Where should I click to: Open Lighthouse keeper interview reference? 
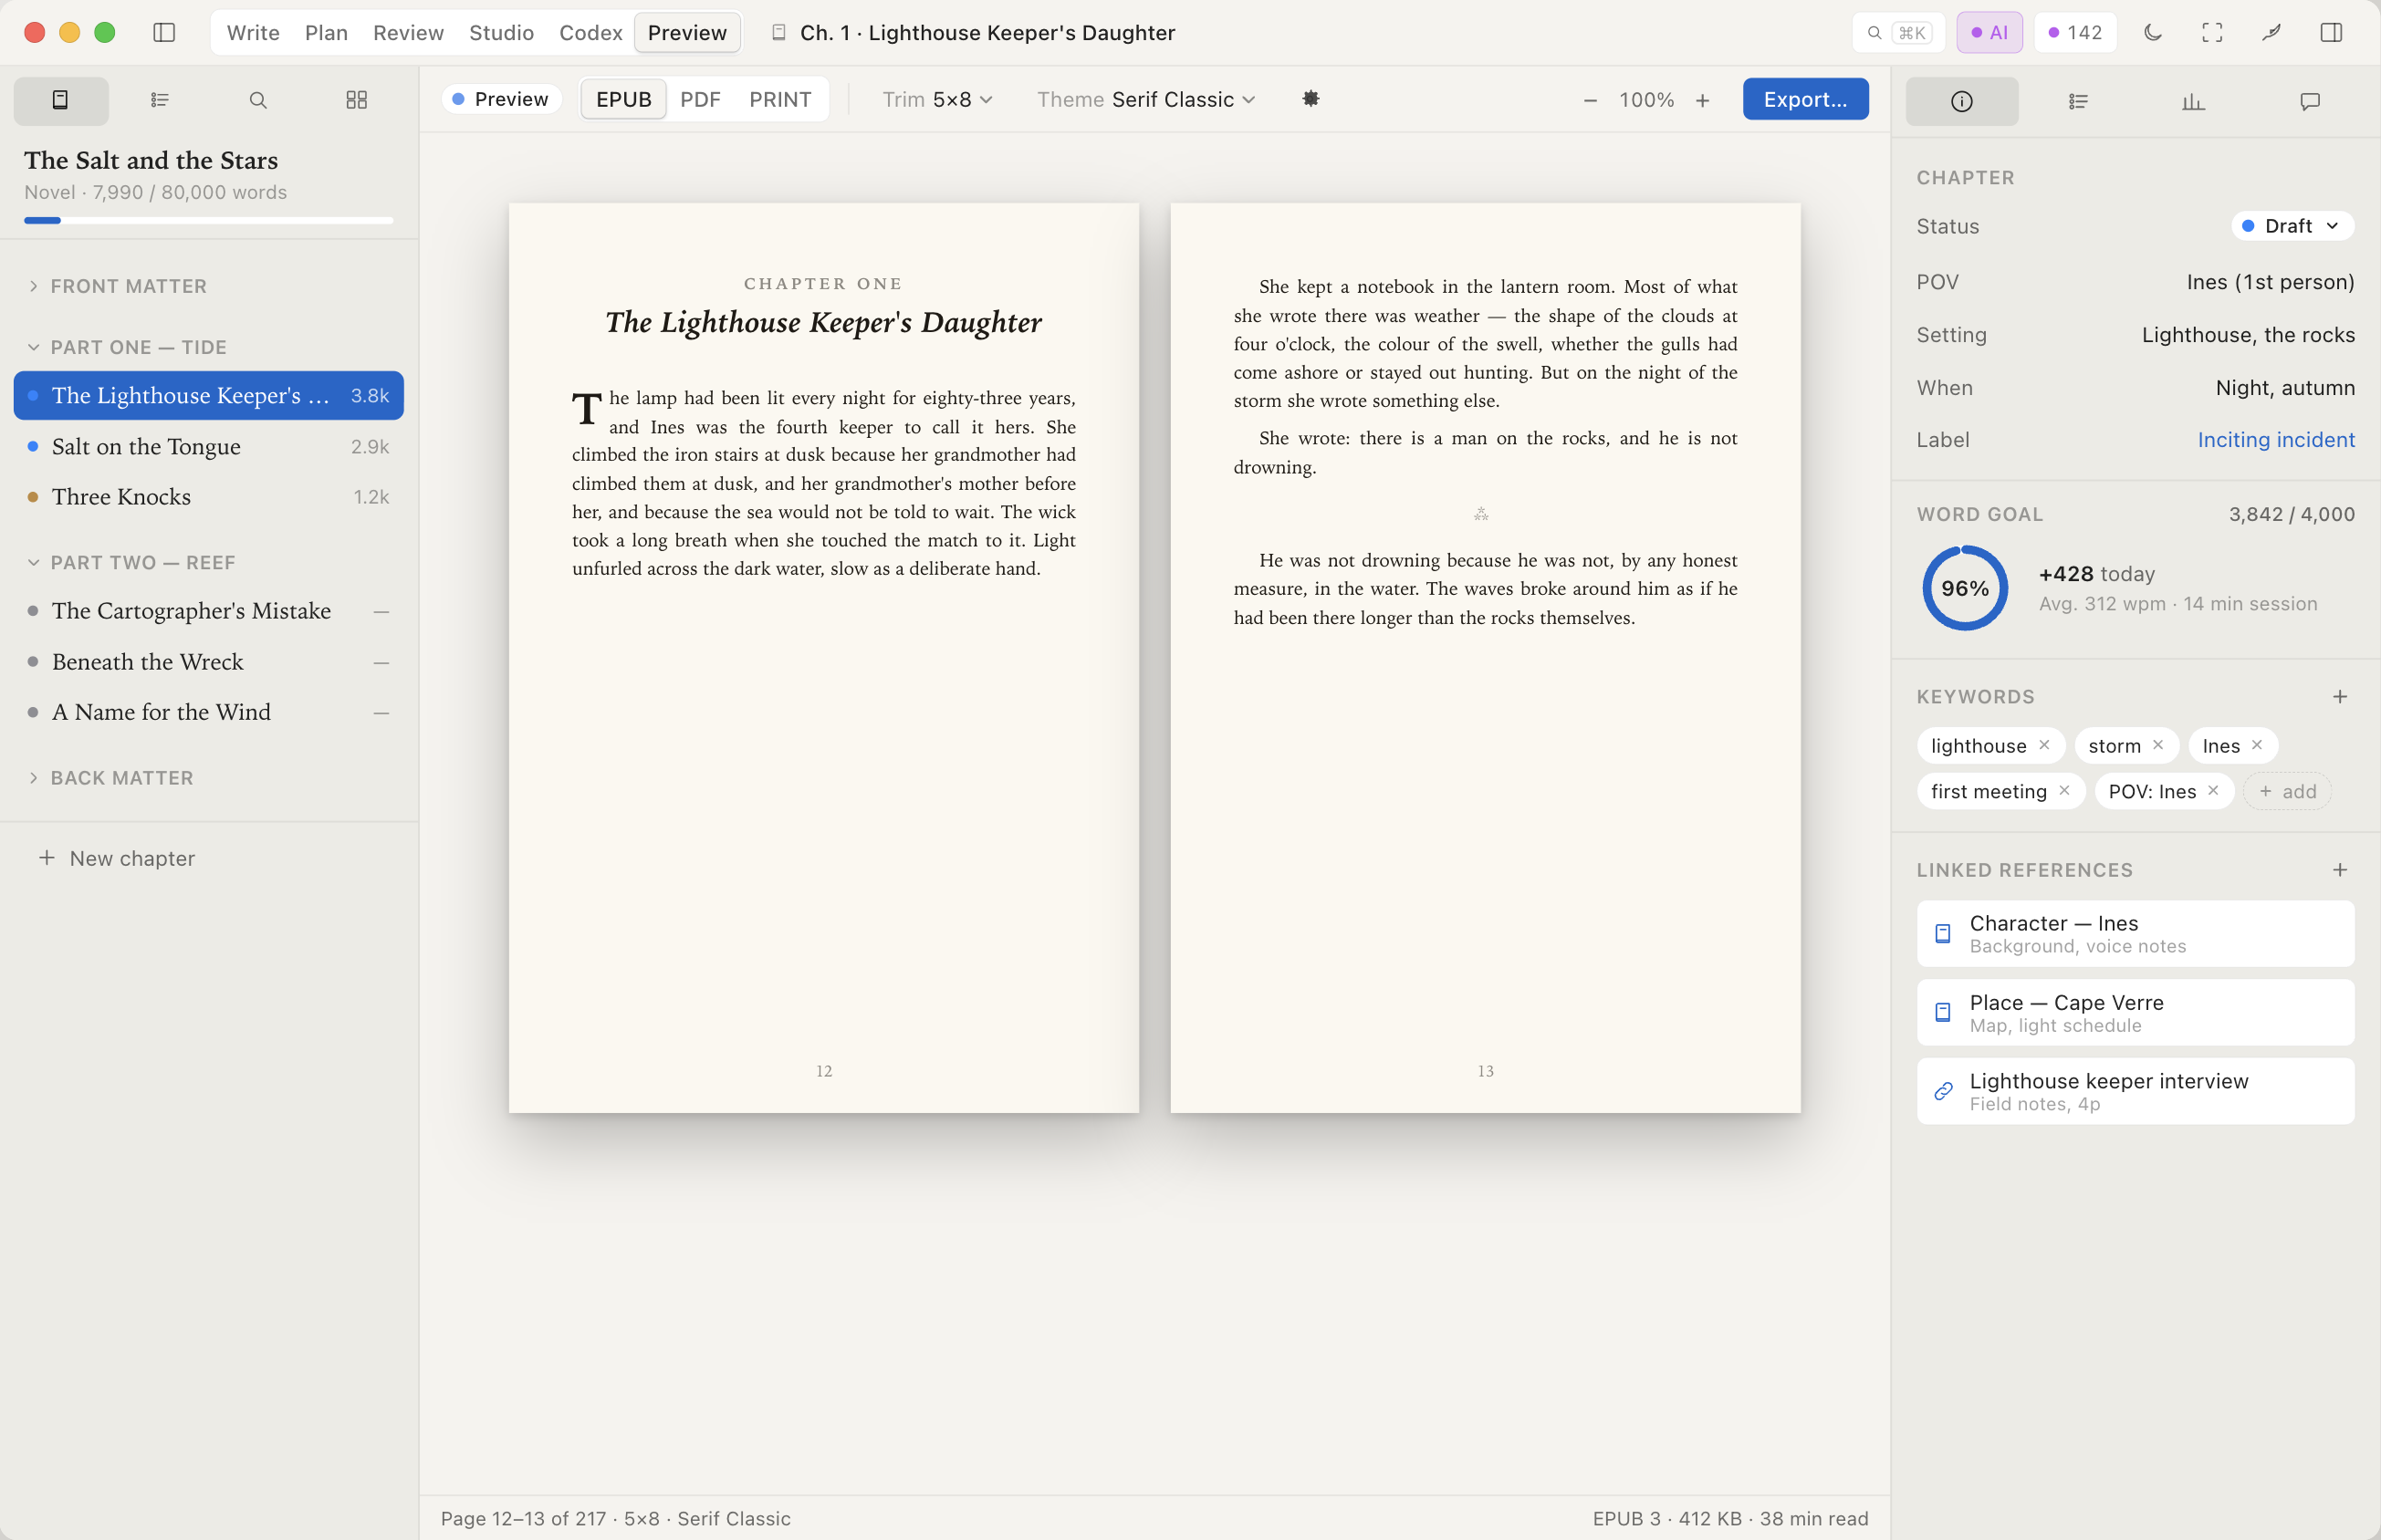[2135, 1091]
